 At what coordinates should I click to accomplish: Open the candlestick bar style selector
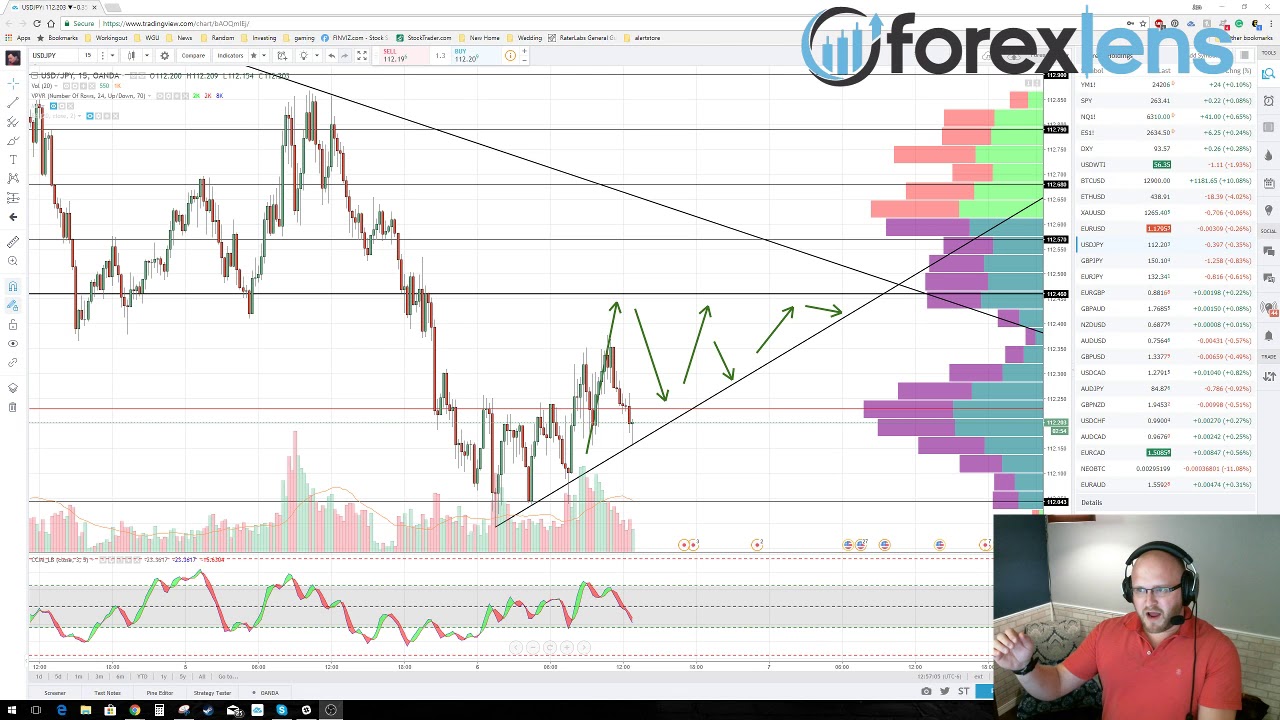pos(131,55)
